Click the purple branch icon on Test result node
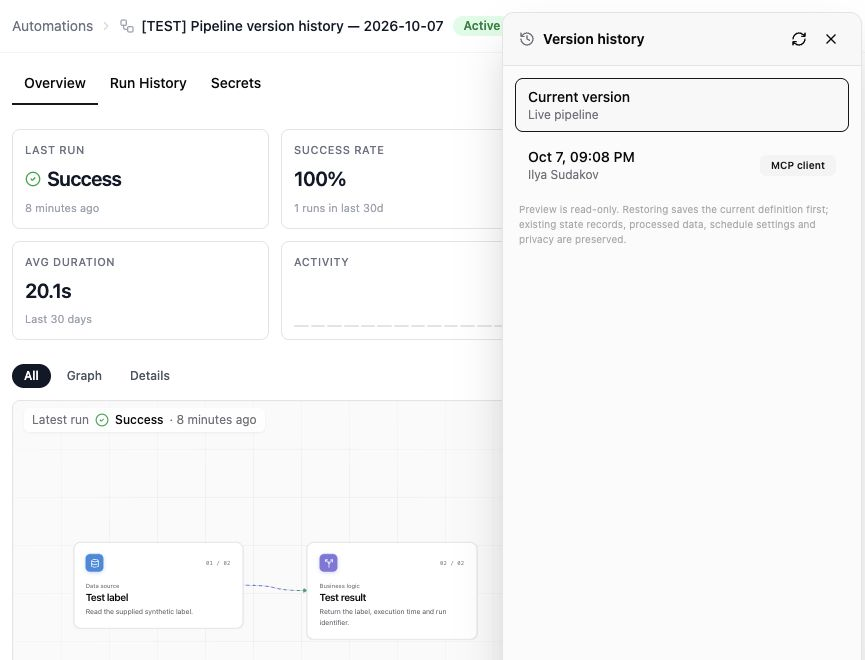The image size is (865, 660). (x=329, y=563)
